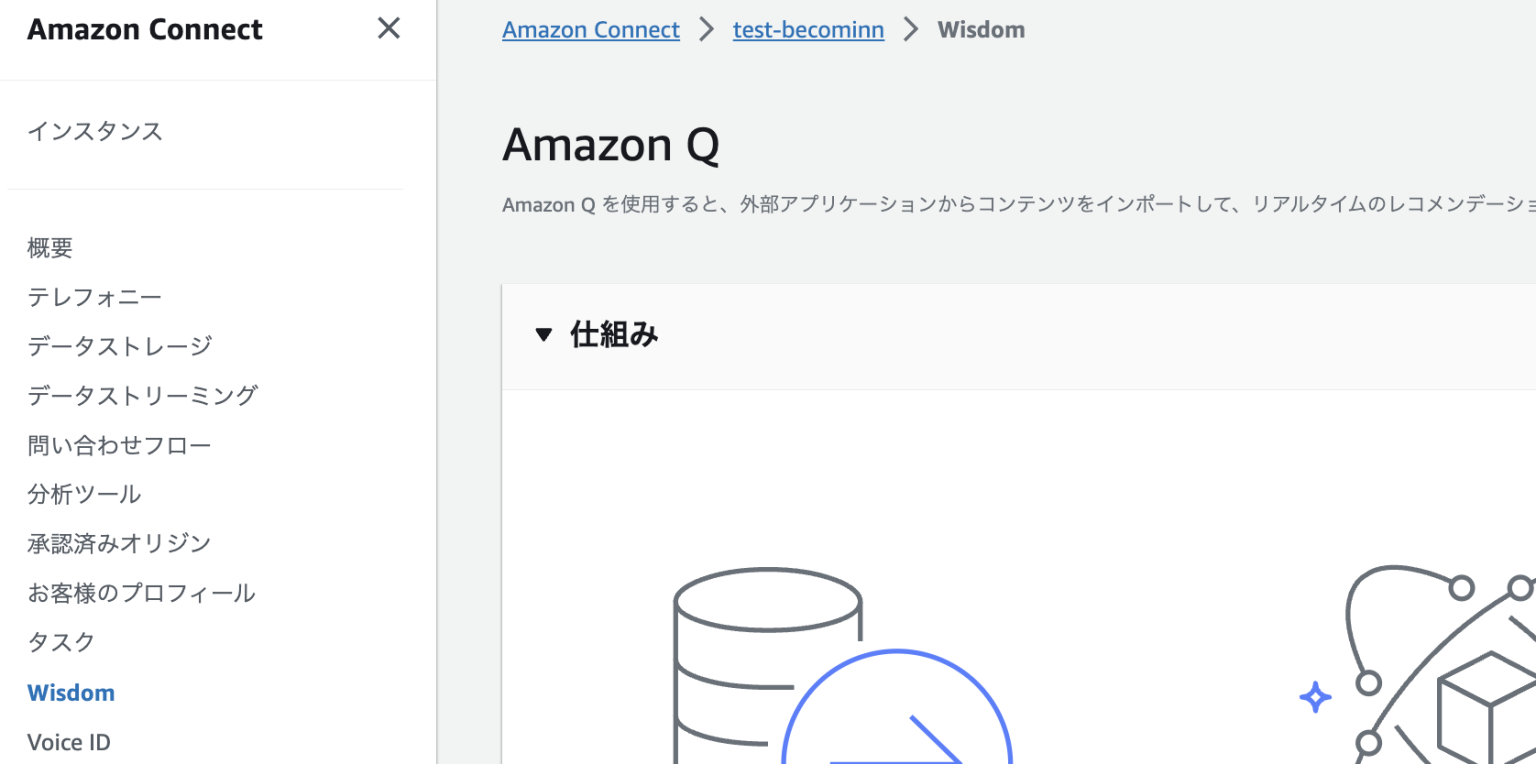The image size is (1536, 764).
Task: Open the 概要 section in the sidebar
Action: click(x=49, y=247)
